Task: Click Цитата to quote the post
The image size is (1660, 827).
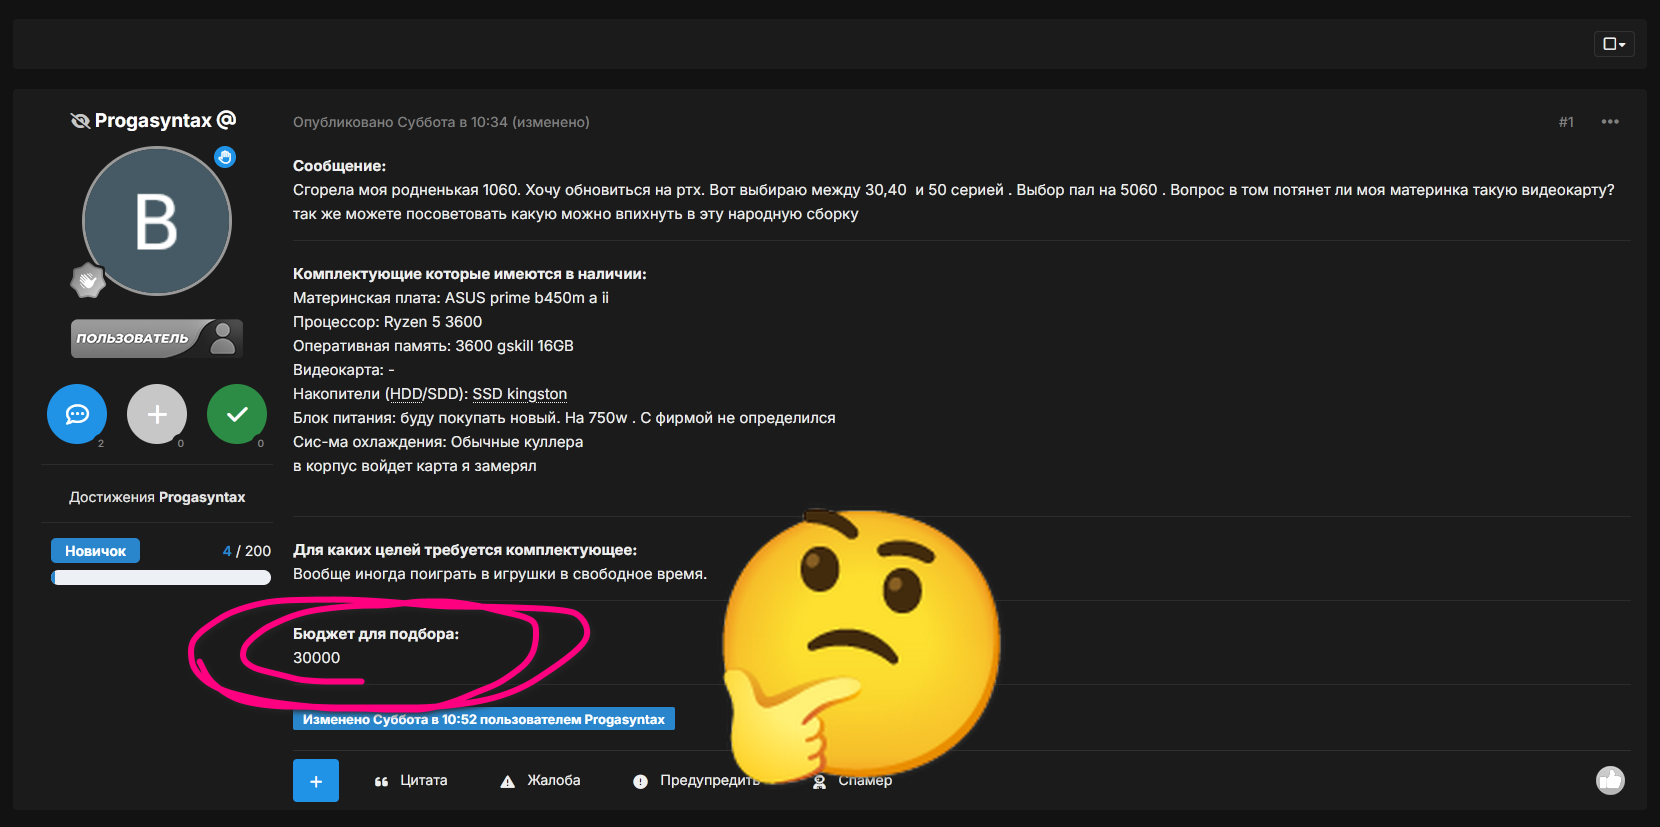Action: click(x=411, y=781)
